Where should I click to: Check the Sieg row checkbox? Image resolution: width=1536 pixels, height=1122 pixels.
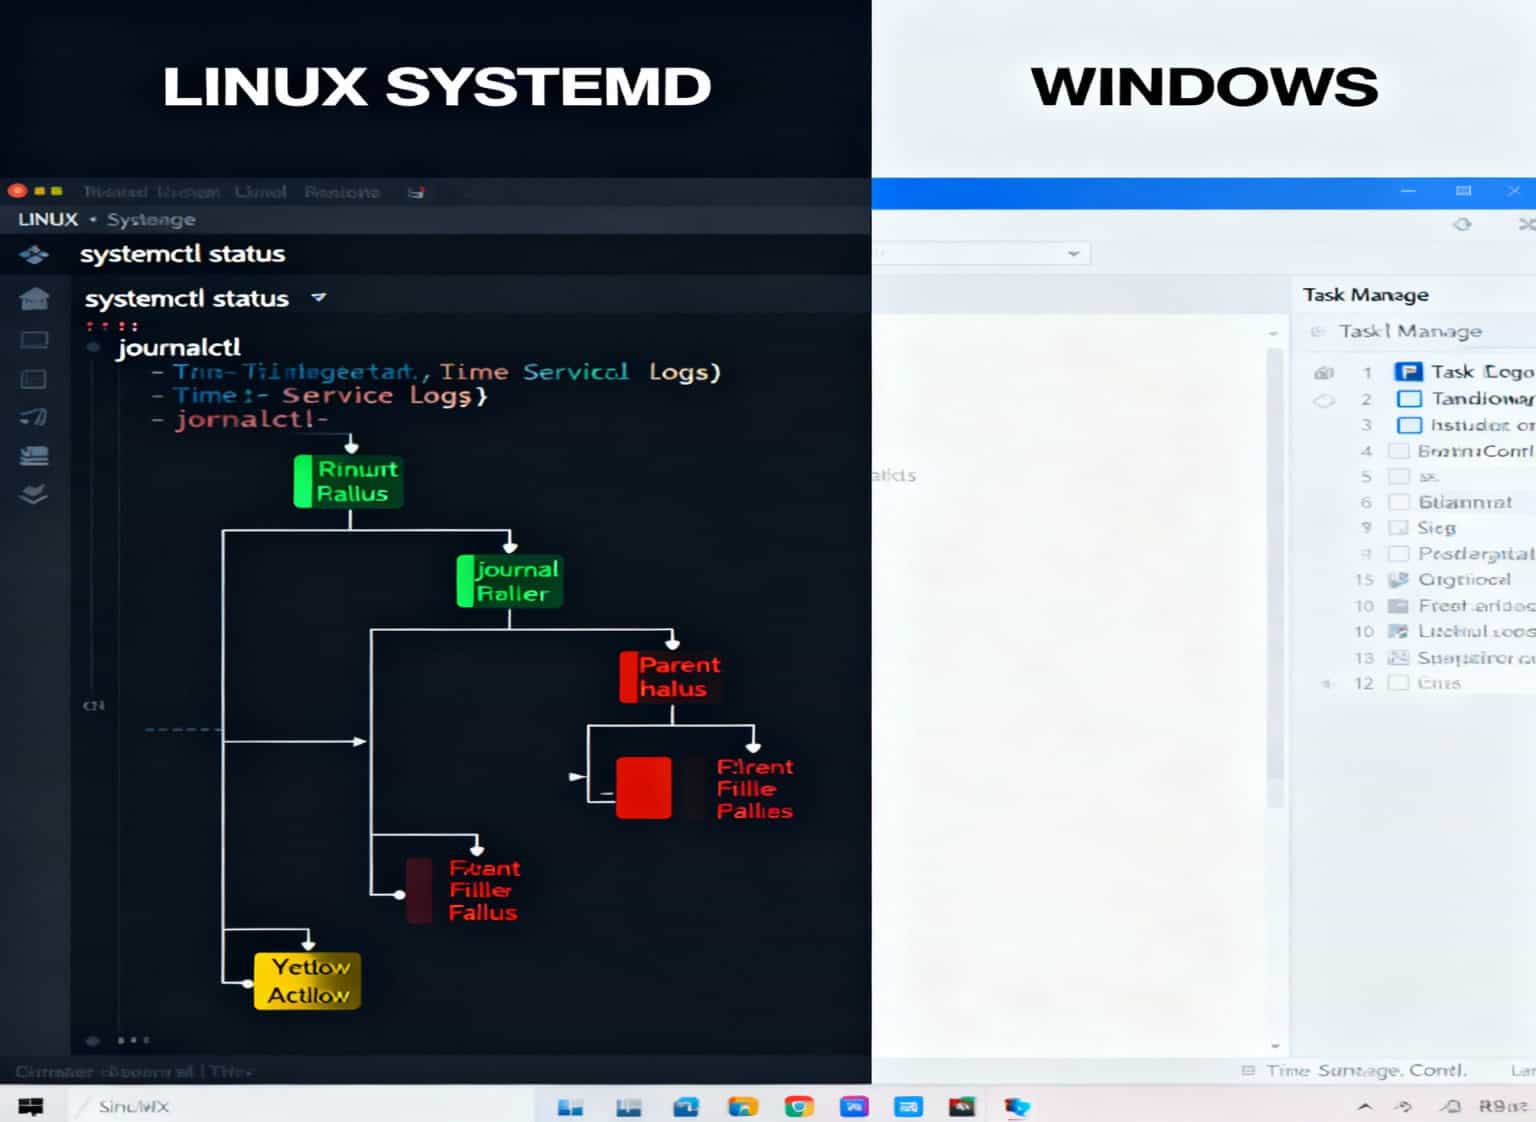pyautogui.click(x=1399, y=528)
